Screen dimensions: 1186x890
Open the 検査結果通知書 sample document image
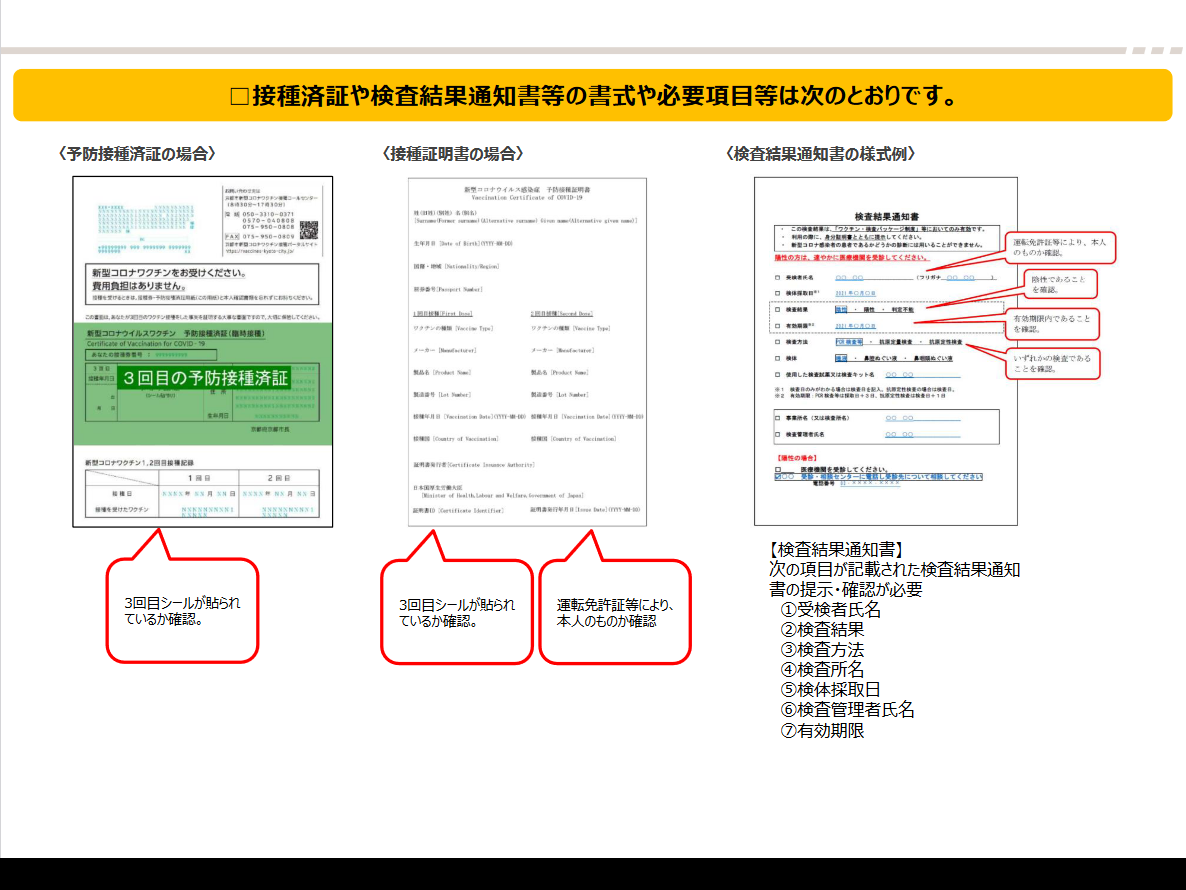886,352
